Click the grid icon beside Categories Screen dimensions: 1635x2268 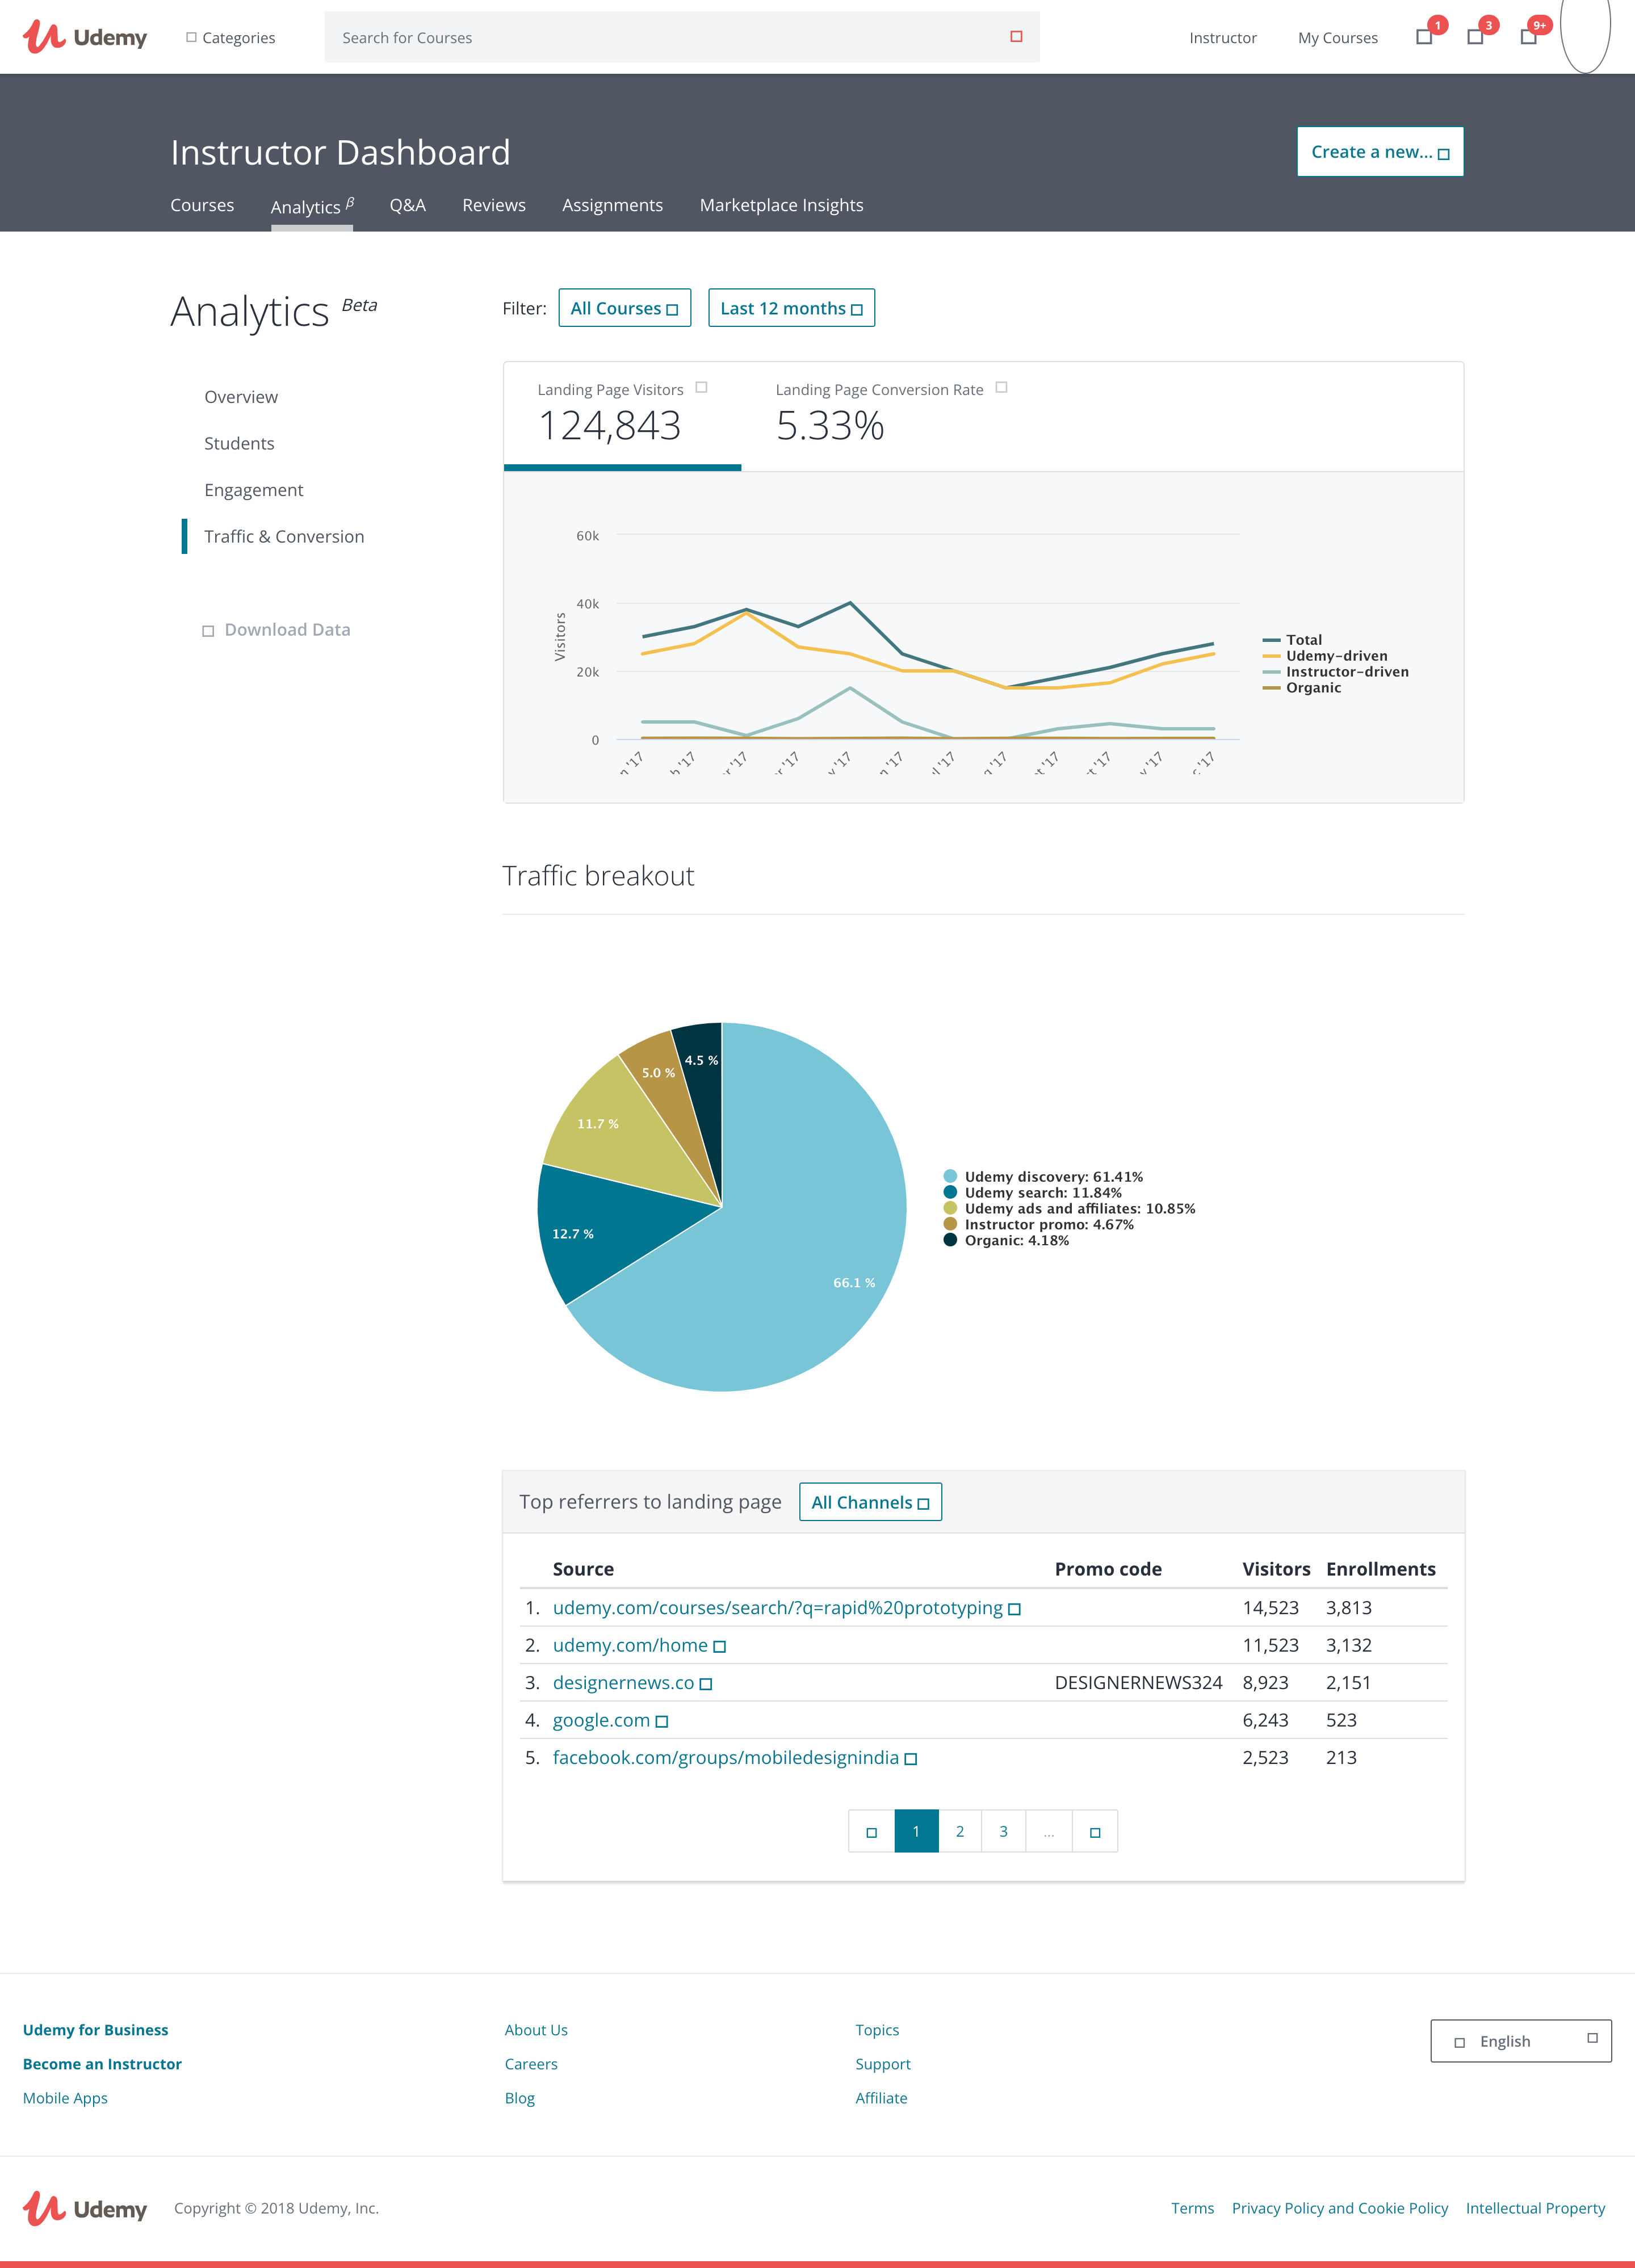(x=191, y=37)
